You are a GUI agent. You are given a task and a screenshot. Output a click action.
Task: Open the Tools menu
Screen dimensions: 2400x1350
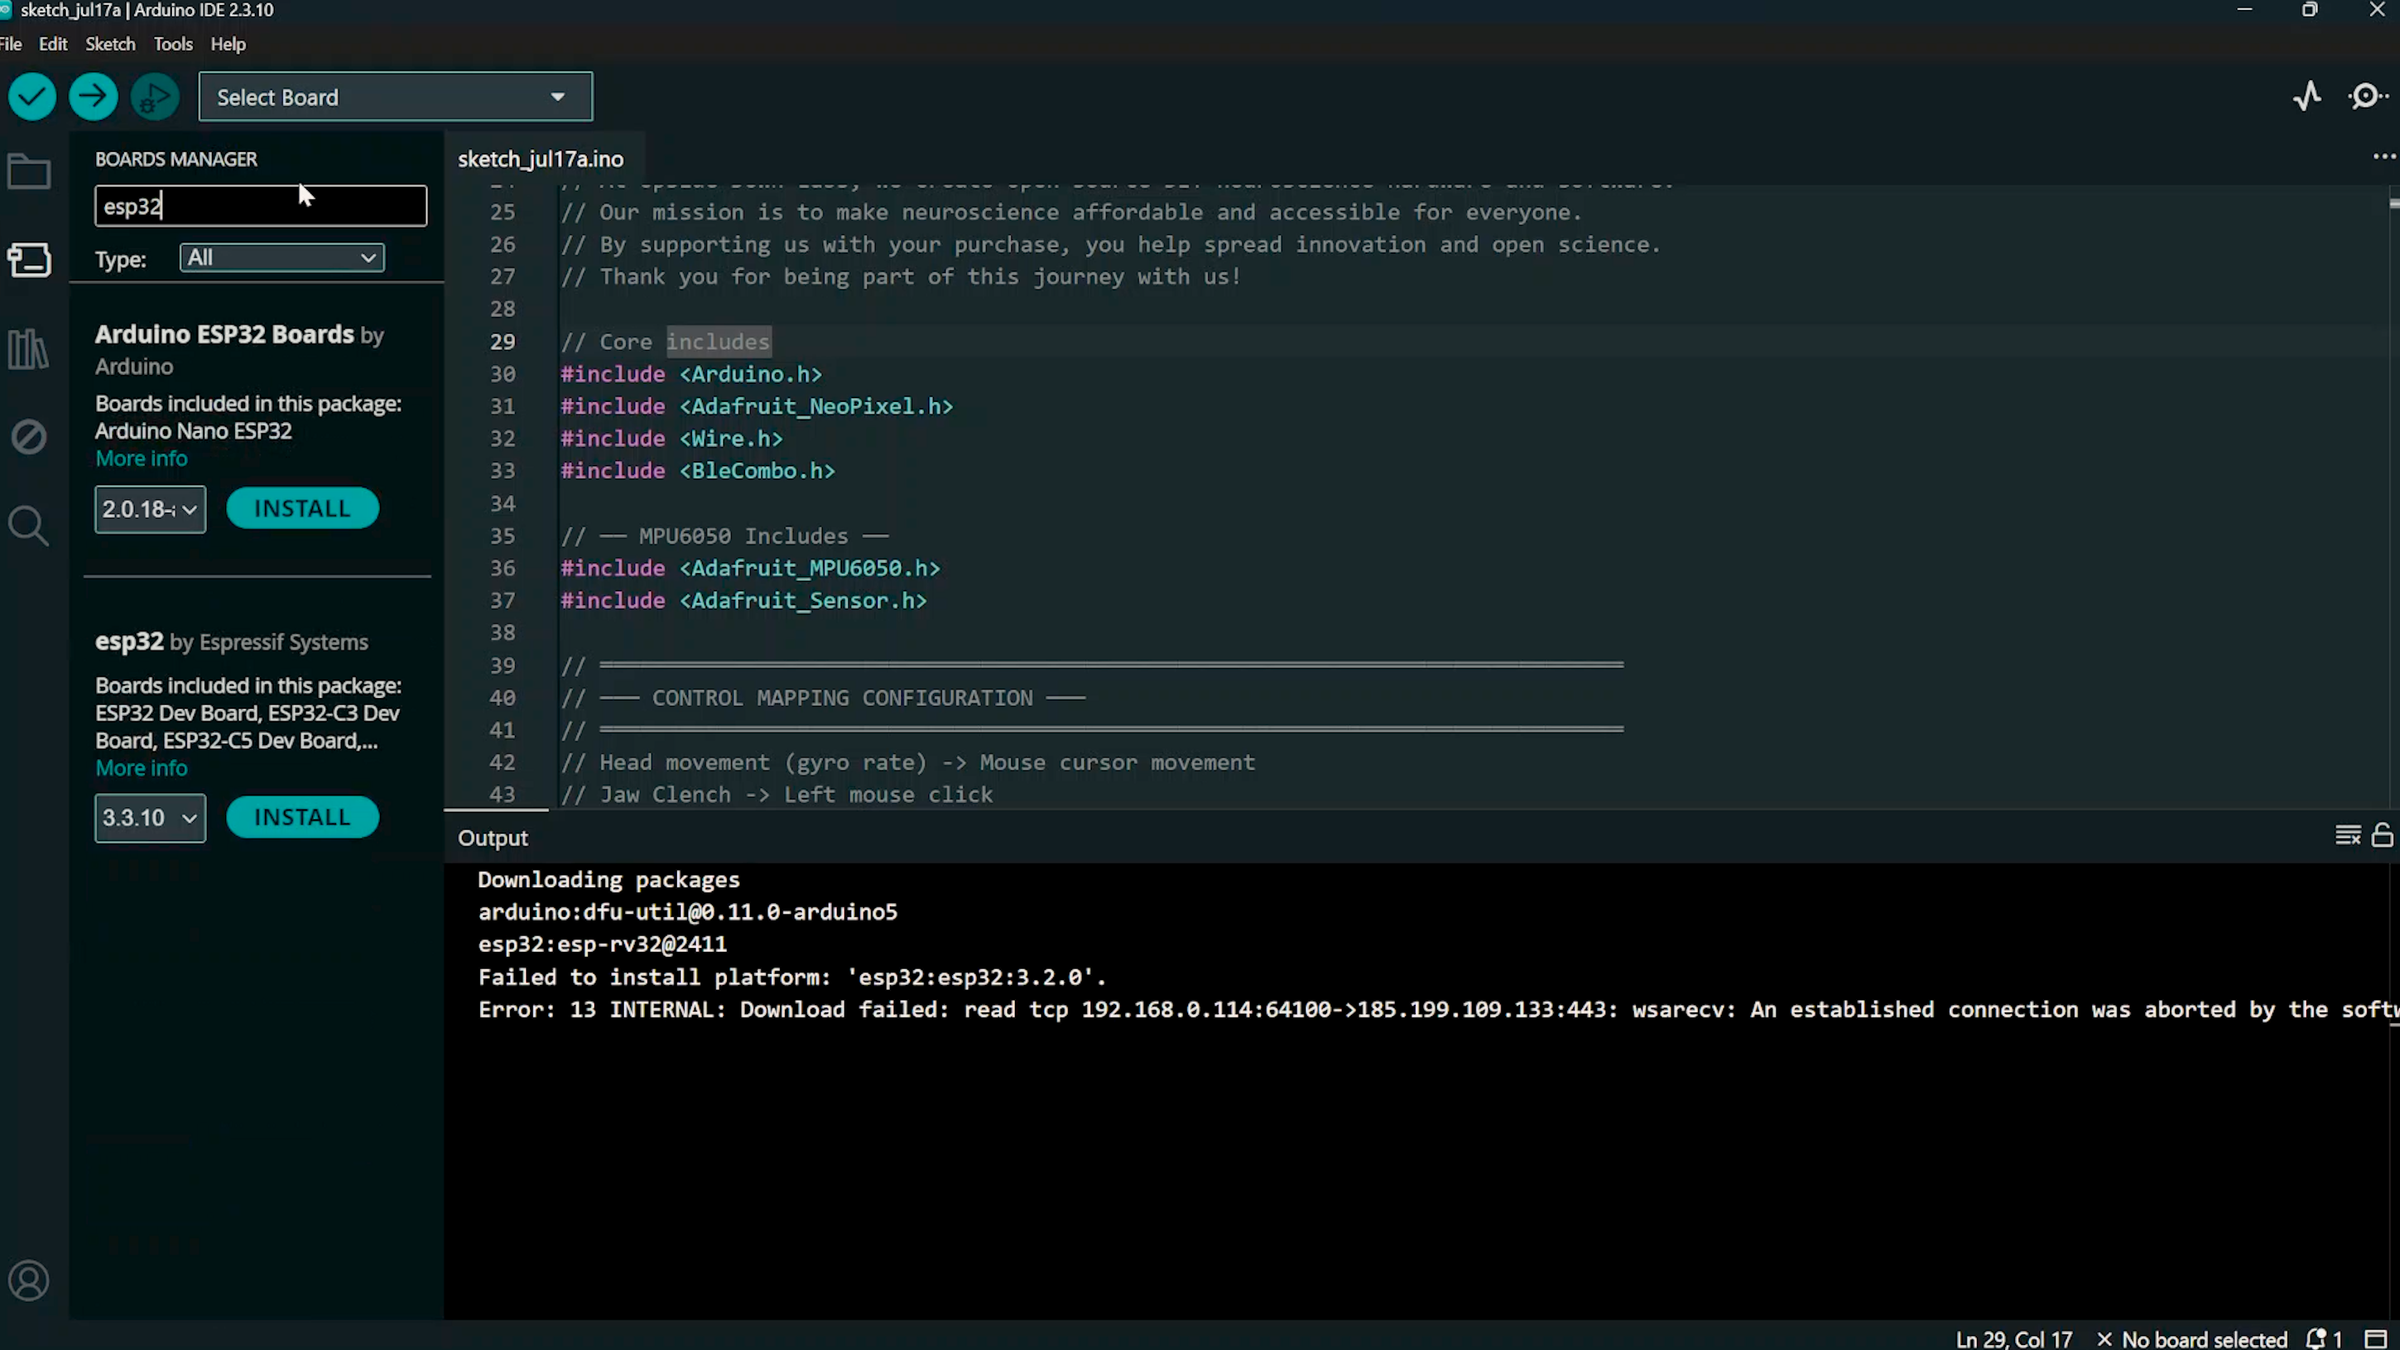pos(173,44)
